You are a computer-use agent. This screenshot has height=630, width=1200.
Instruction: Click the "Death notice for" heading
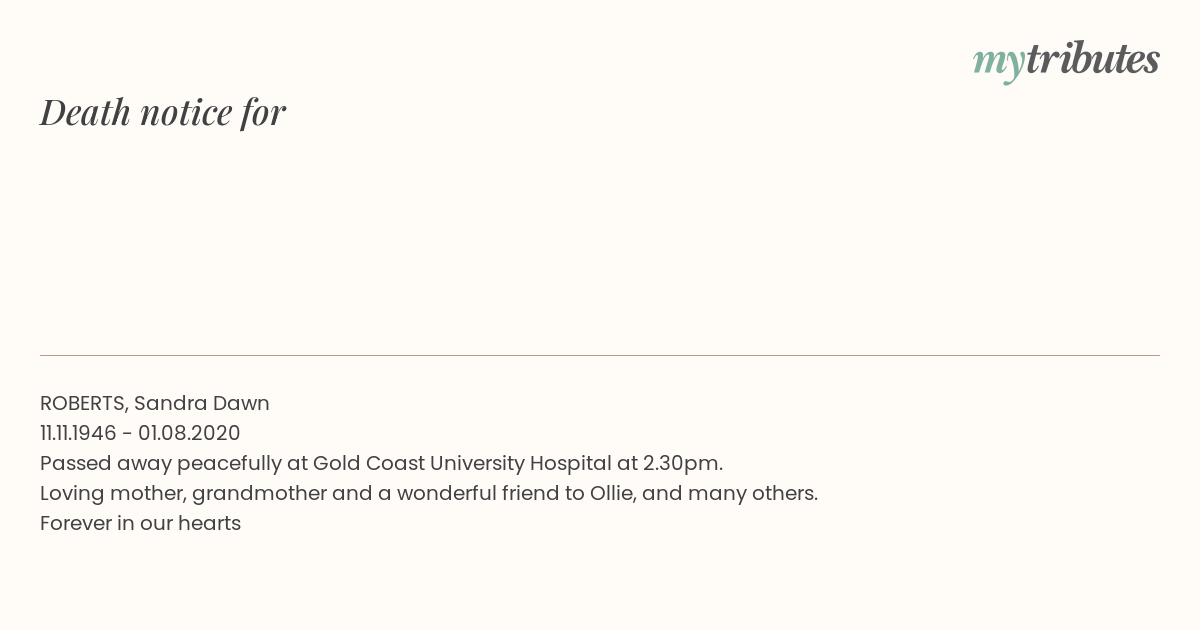click(x=163, y=112)
